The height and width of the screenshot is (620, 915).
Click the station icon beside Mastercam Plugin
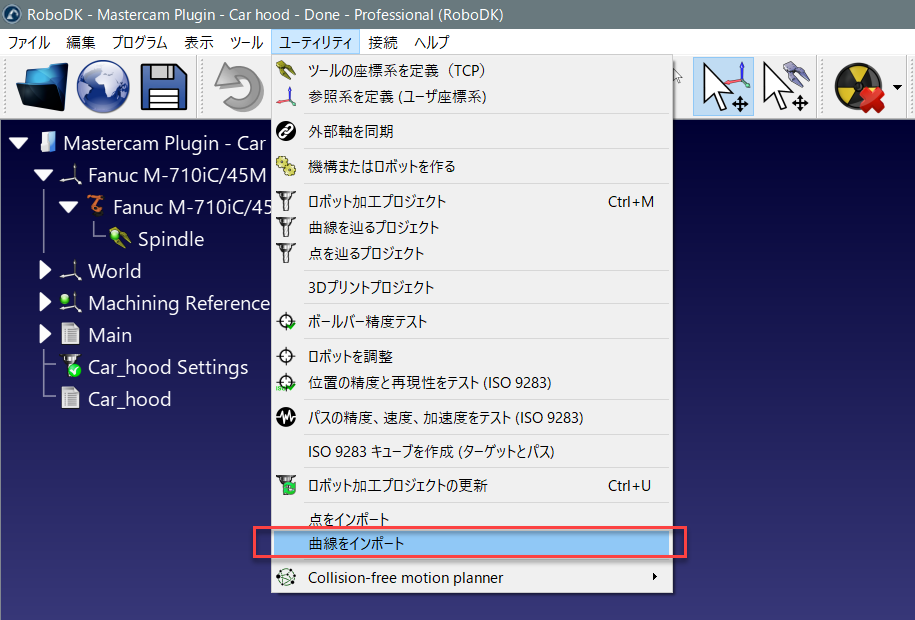48,142
